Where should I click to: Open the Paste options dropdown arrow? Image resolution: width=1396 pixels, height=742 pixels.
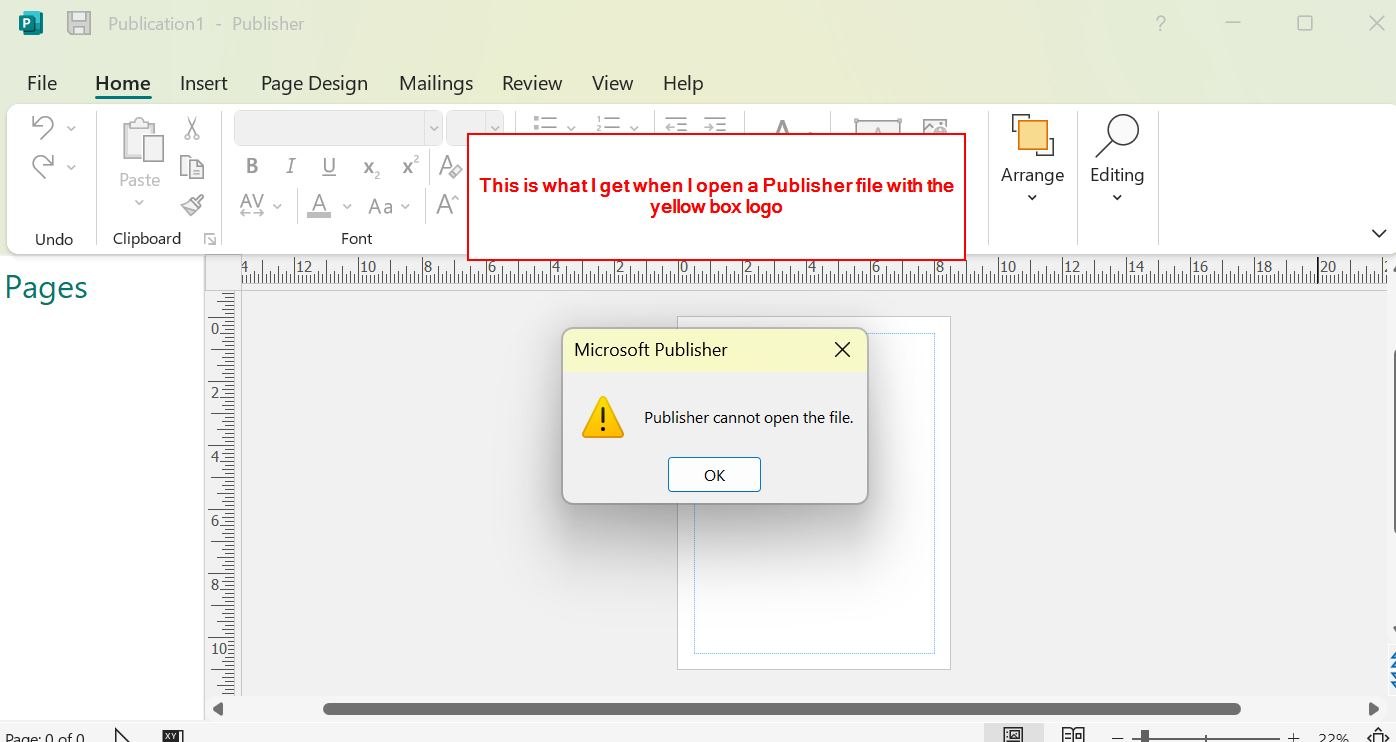tap(139, 203)
